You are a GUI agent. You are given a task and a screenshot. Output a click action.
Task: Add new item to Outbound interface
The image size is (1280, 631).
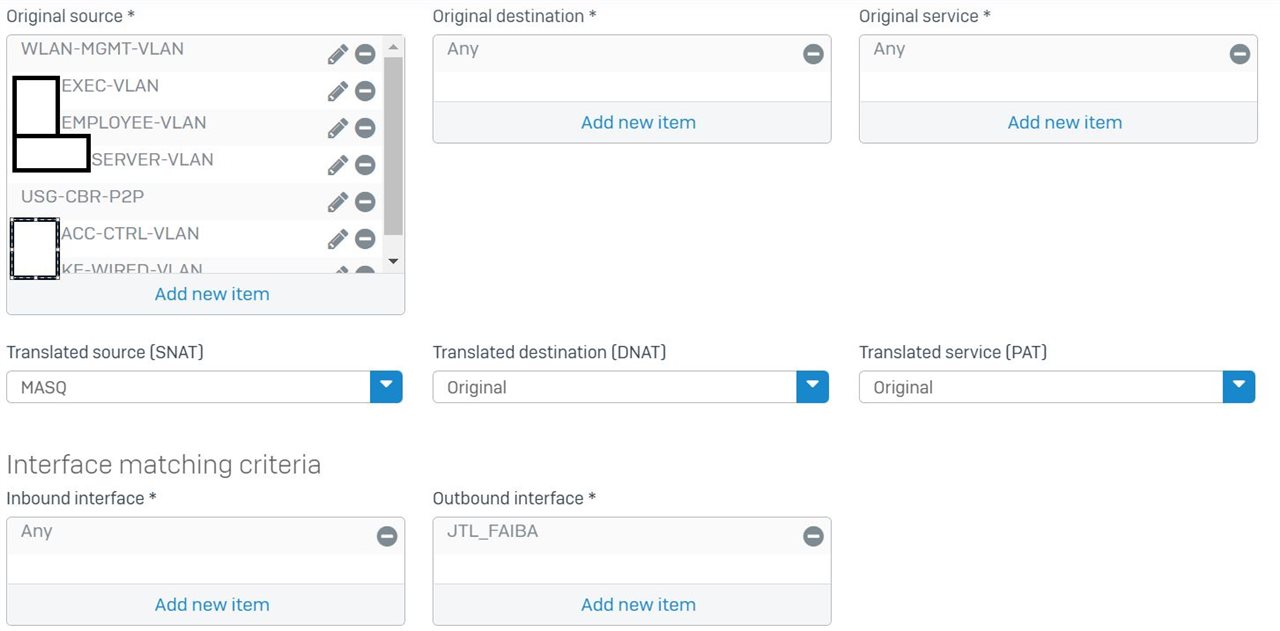pyautogui.click(x=638, y=604)
